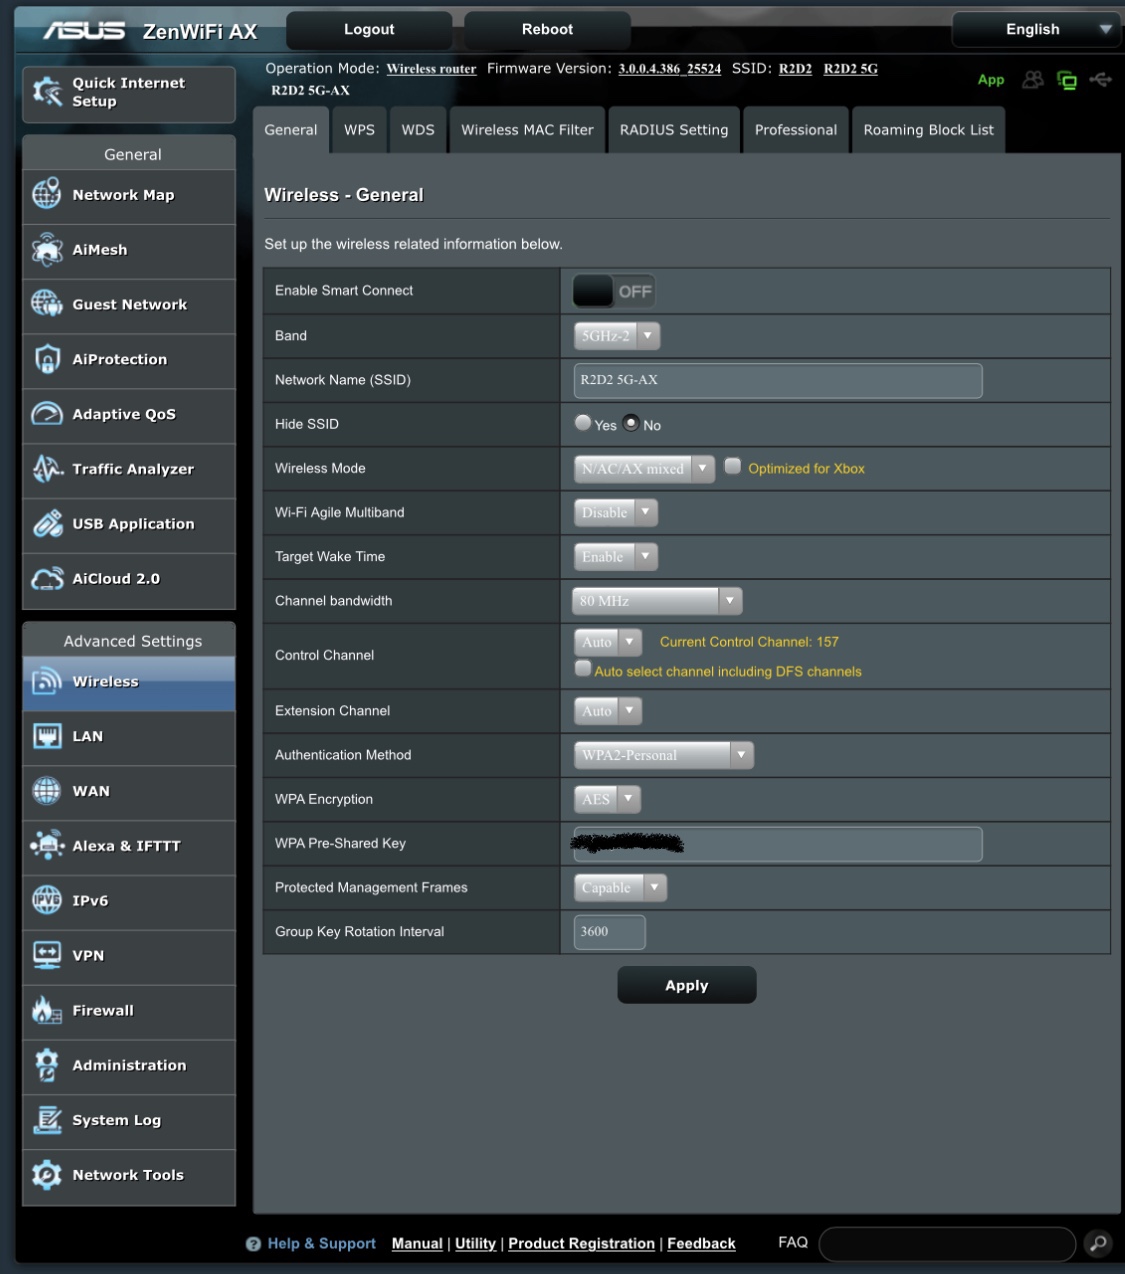The width and height of the screenshot is (1125, 1274).
Task: Open the Control Channel Auto dropdown
Action: (x=608, y=642)
